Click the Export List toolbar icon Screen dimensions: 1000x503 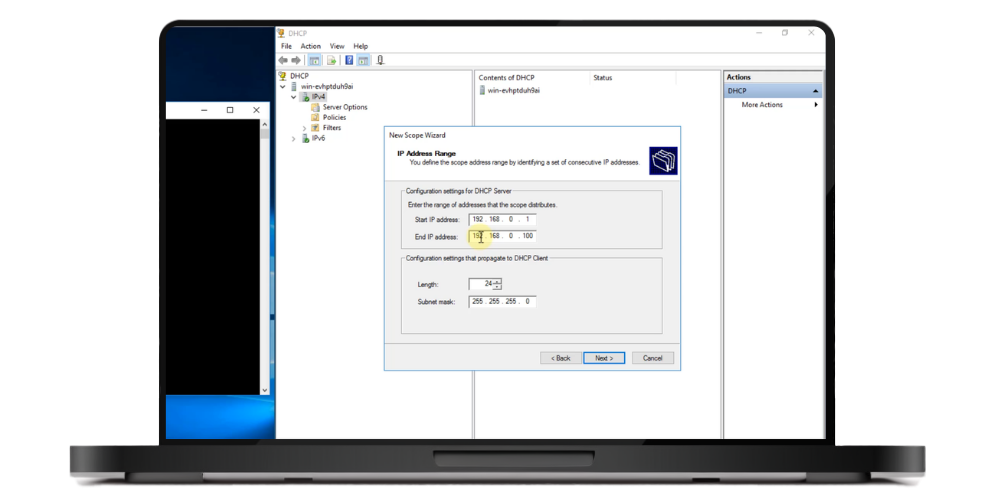coord(330,60)
